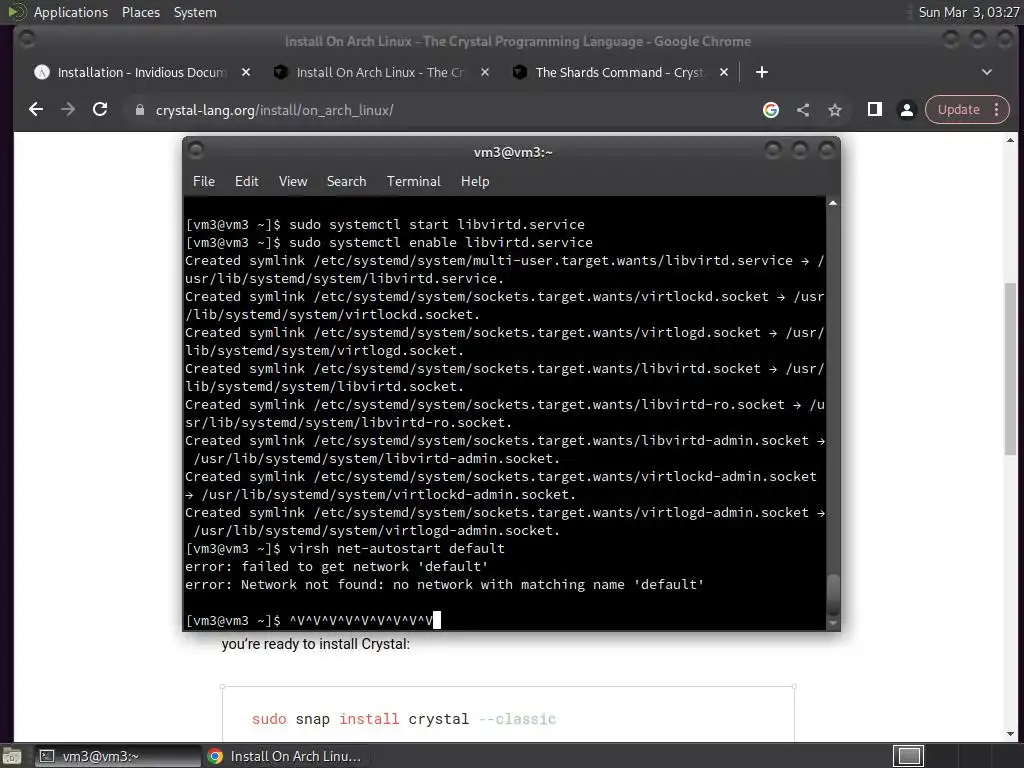Click the workspace switcher in bottom panel

tap(908, 756)
